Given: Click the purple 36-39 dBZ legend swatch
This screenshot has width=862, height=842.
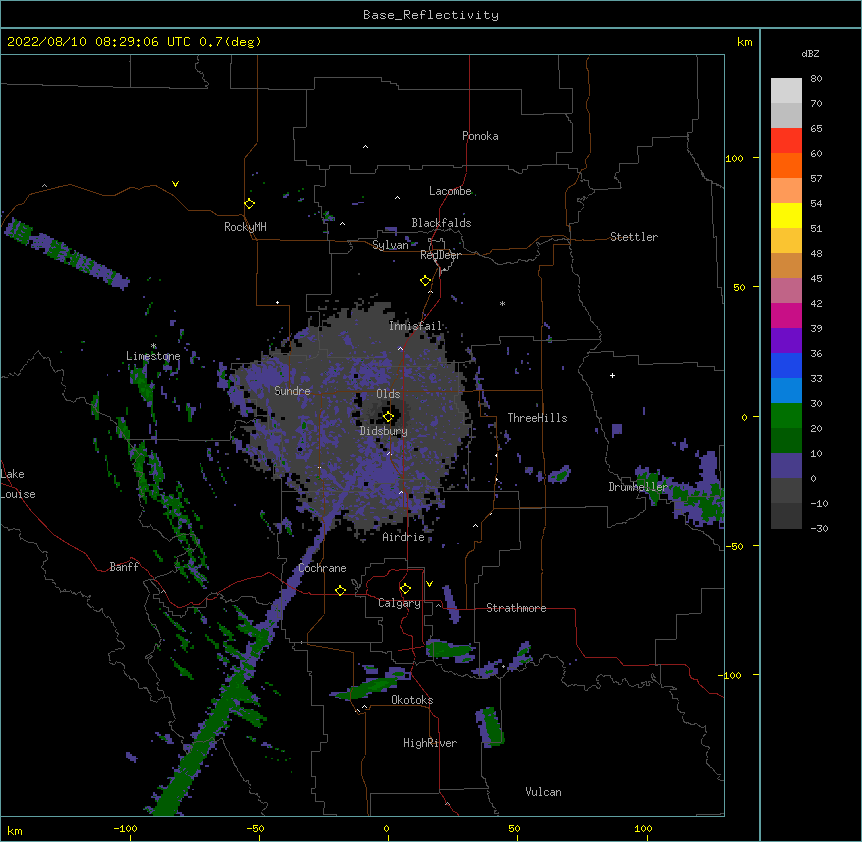Looking at the screenshot, I should [x=786, y=341].
